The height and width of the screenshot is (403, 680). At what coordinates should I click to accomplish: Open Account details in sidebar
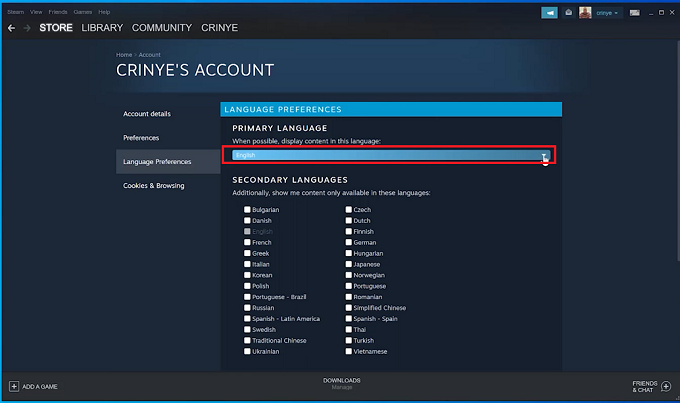(x=147, y=114)
